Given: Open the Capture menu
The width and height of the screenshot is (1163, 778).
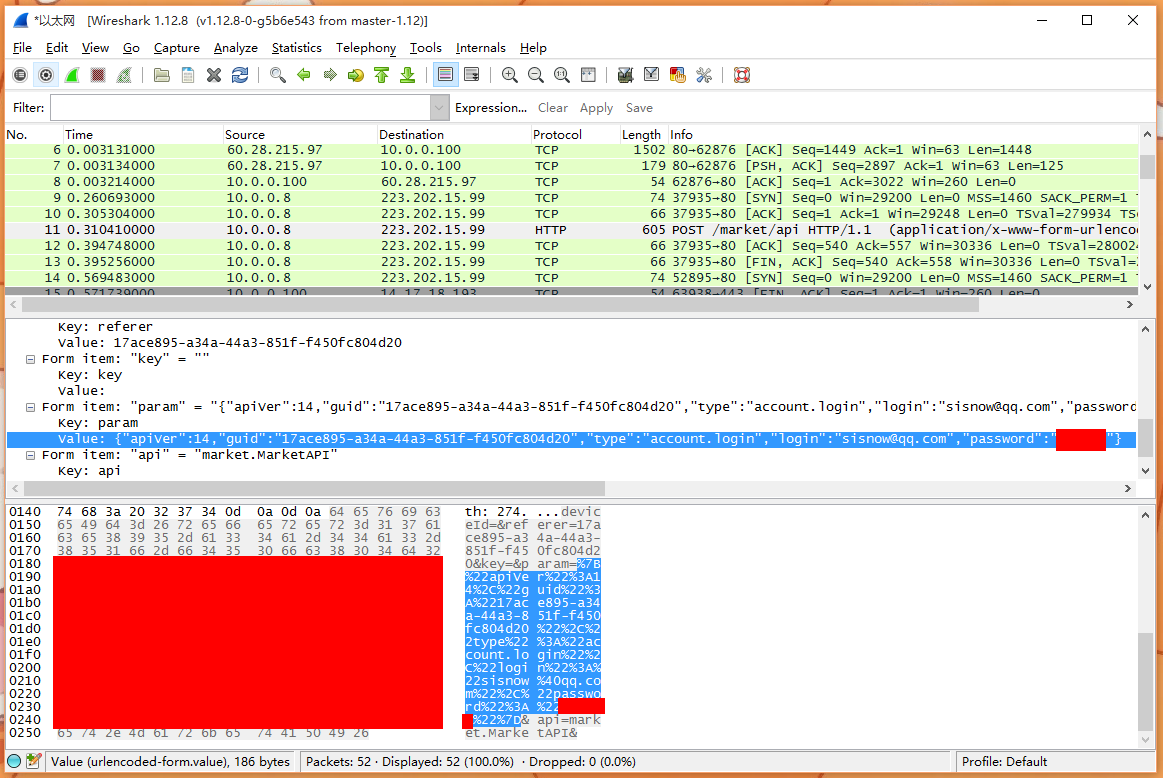Looking at the screenshot, I should coord(177,47).
